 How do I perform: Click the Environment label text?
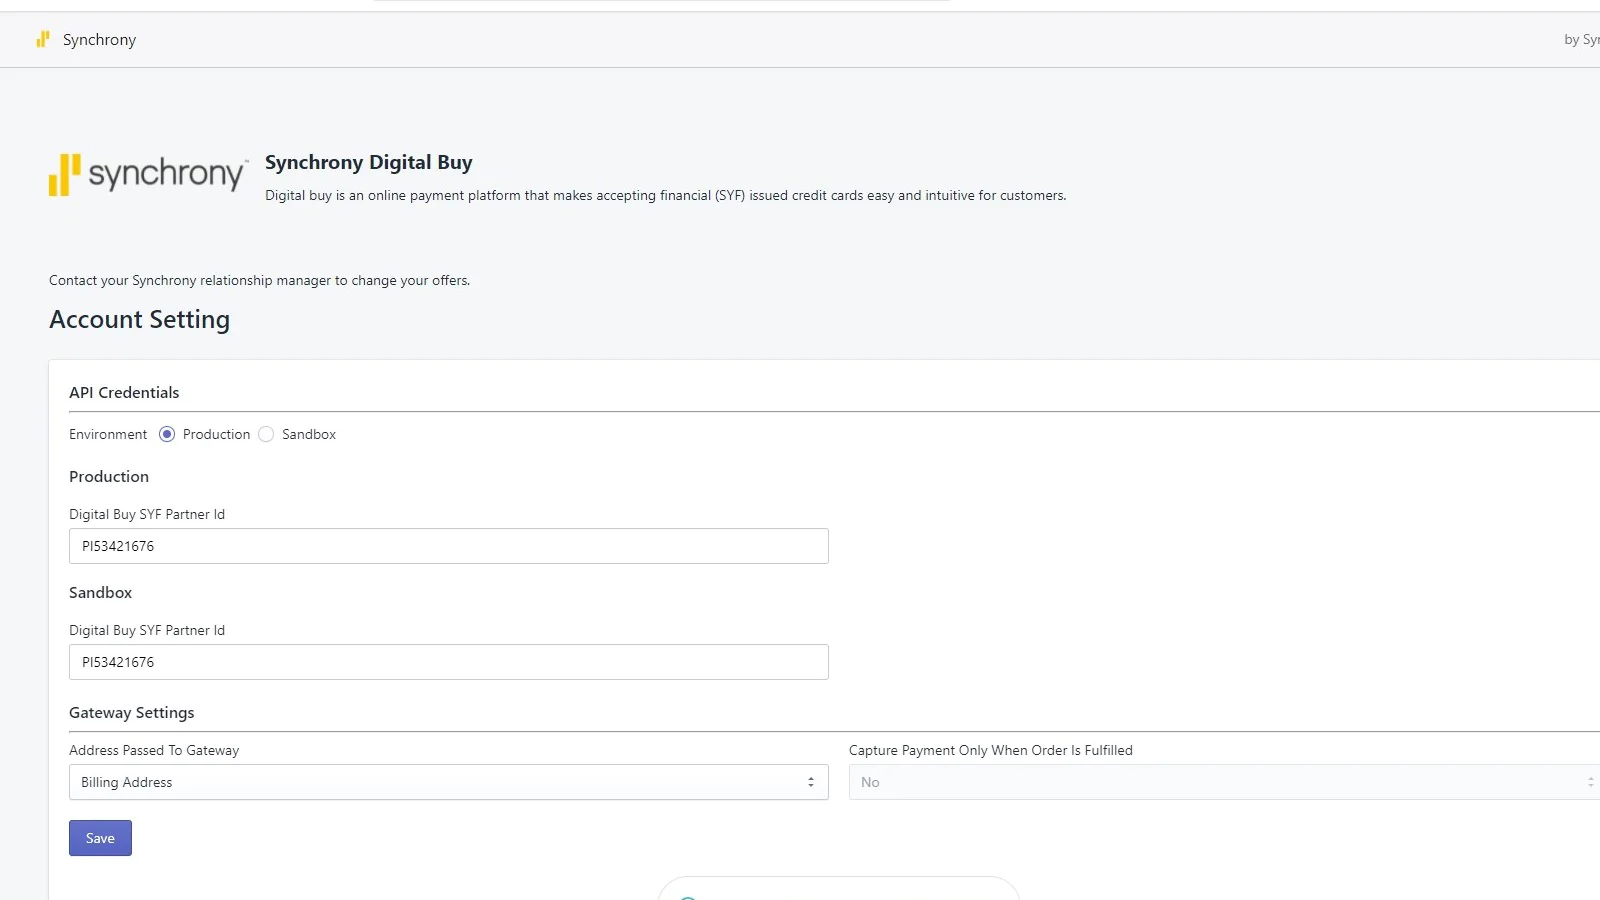point(108,434)
